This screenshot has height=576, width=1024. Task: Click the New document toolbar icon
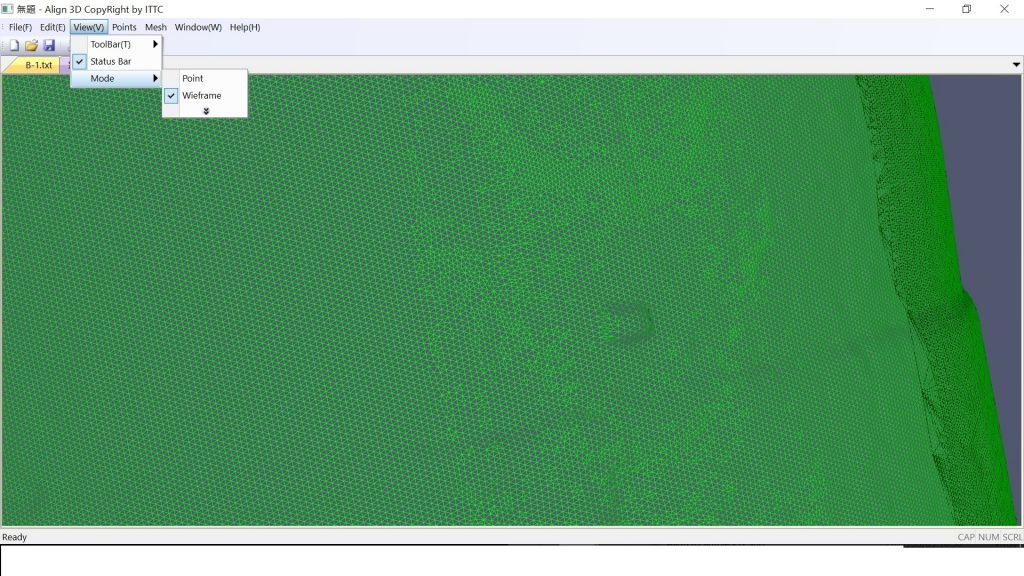point(14,45)
